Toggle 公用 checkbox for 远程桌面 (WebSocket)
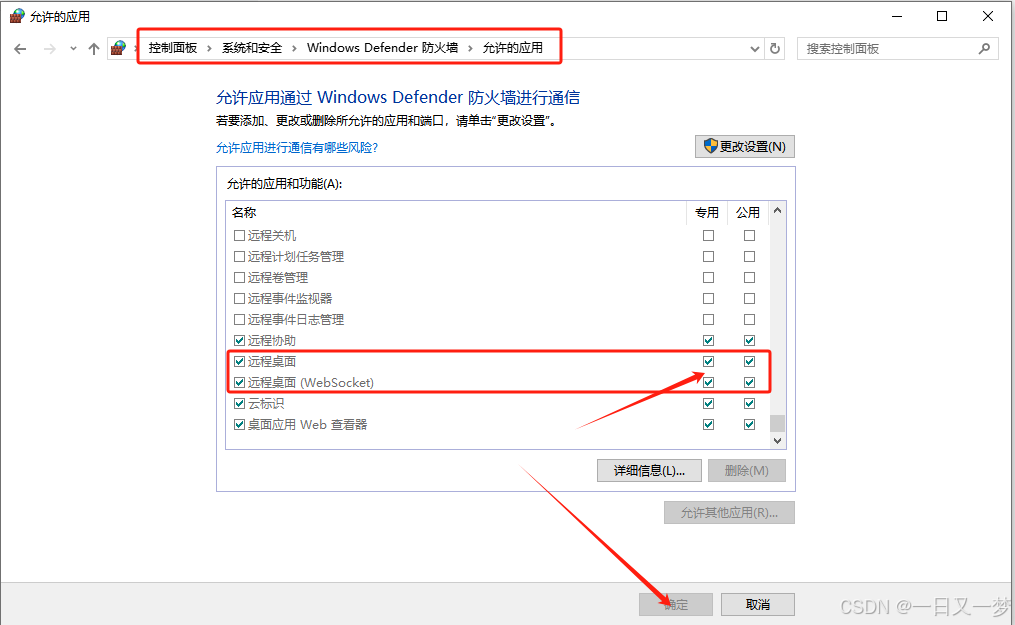Viewport: 1015px width, 625px height. click(x=749, y=382)
